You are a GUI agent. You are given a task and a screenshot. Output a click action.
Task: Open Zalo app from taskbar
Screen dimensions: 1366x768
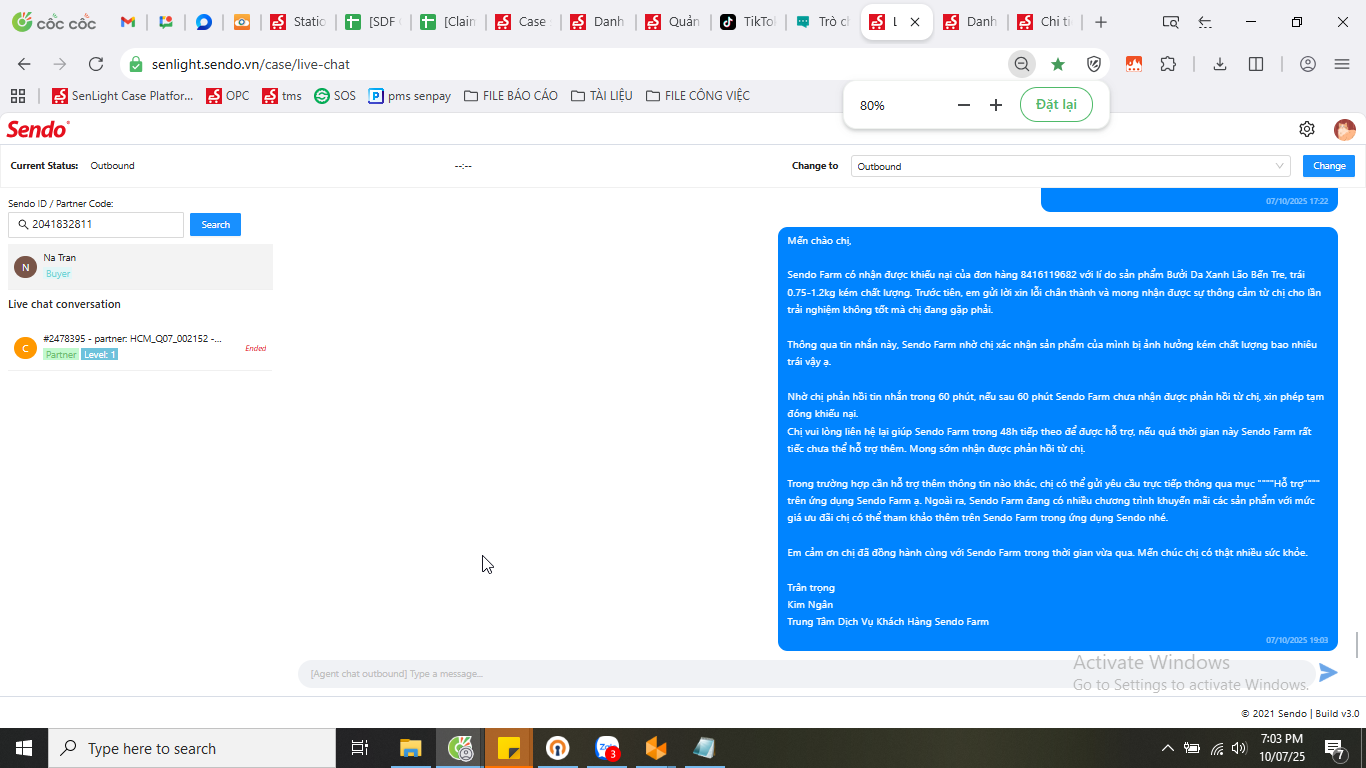click(607, 748)
